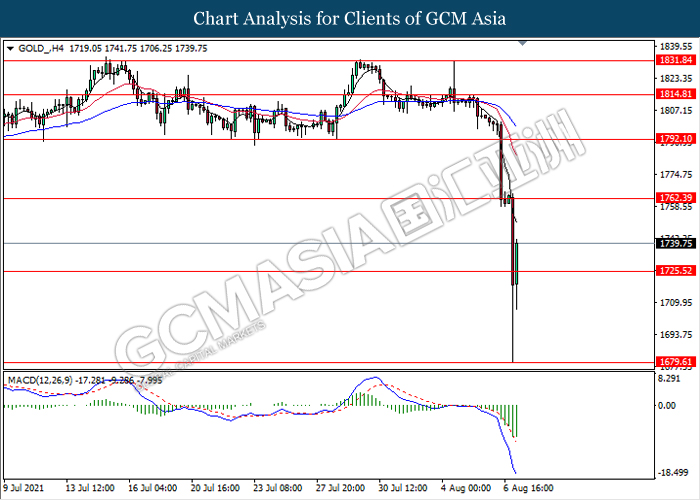Screen dimensions: 700x500
Task: Select the 1792.10 price level label
Action: pos(676,139)
